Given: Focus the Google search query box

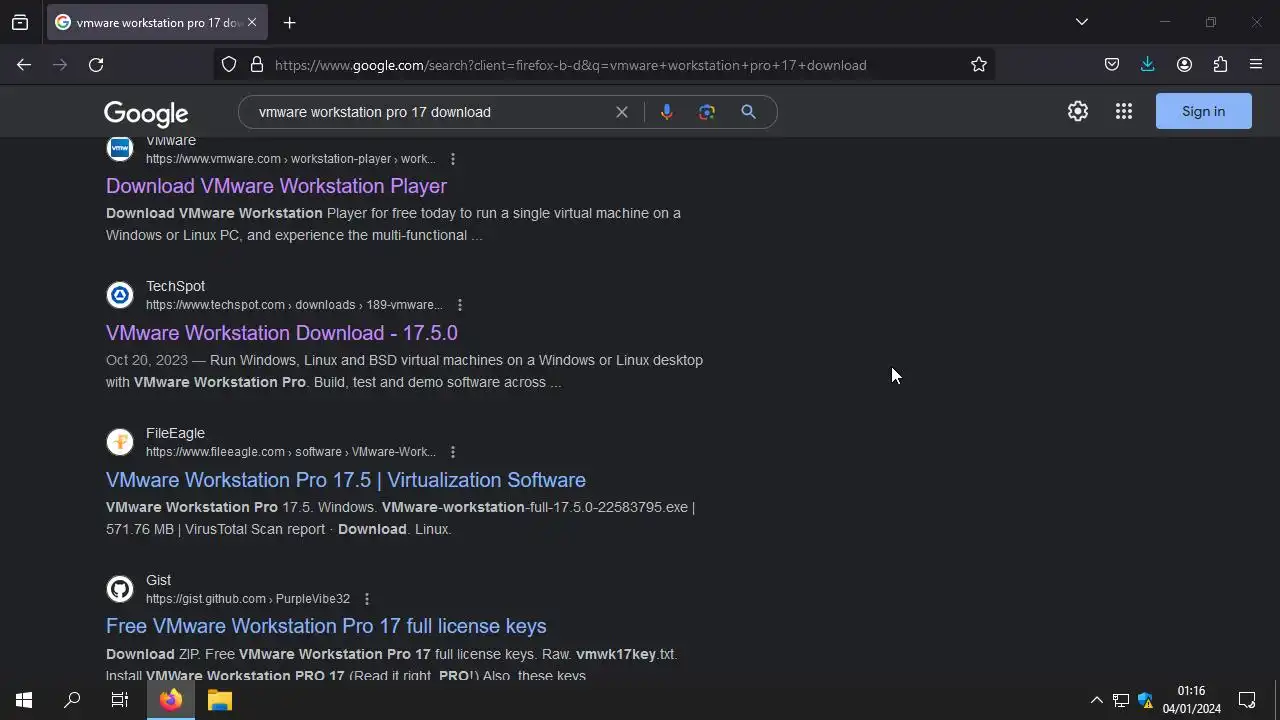Looking at the screenshot, I should point(430,112).
